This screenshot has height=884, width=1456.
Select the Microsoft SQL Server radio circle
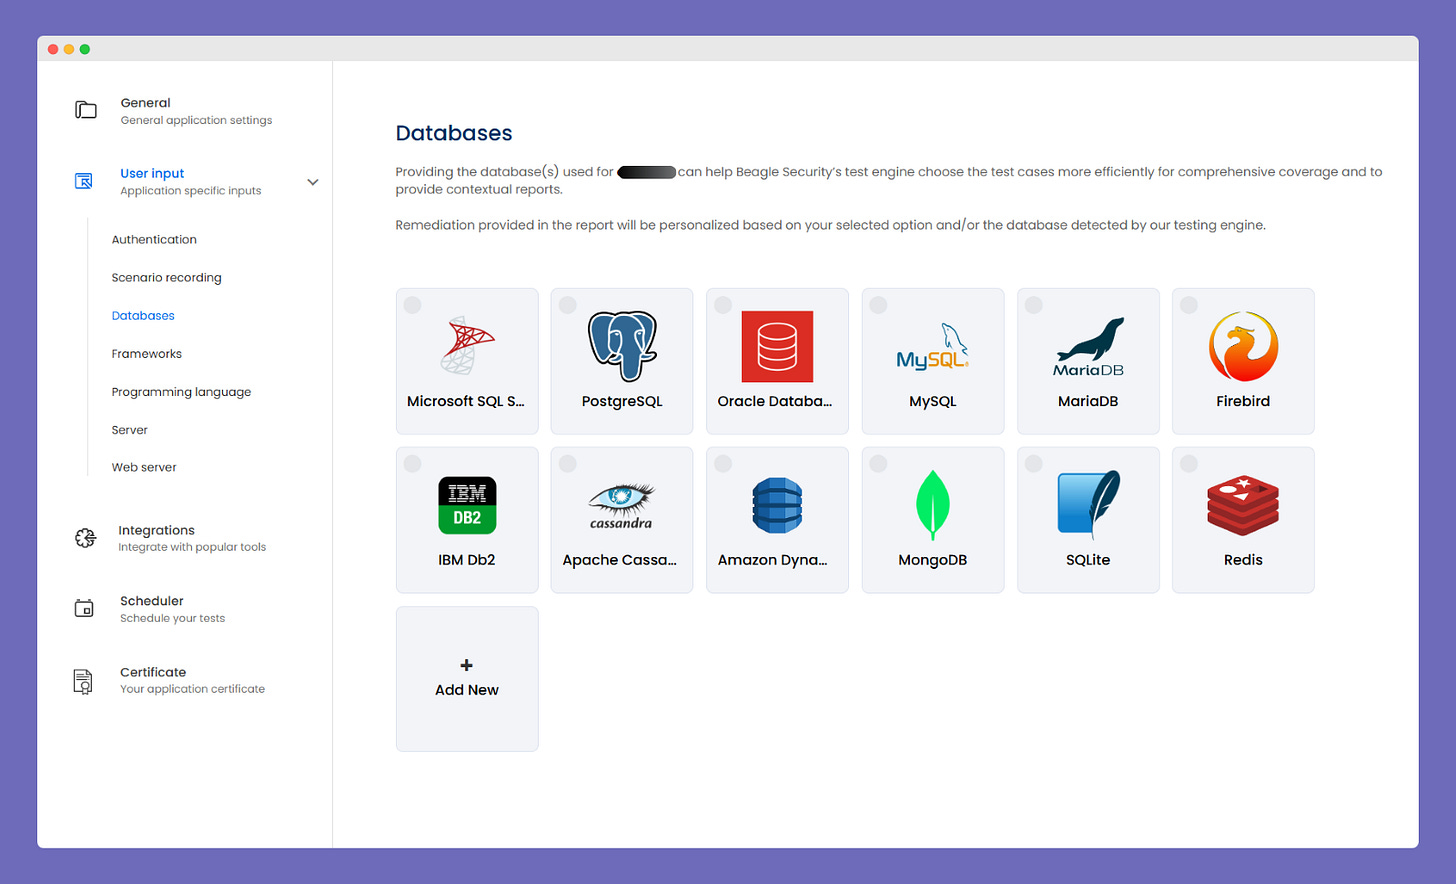pos(412,305)
